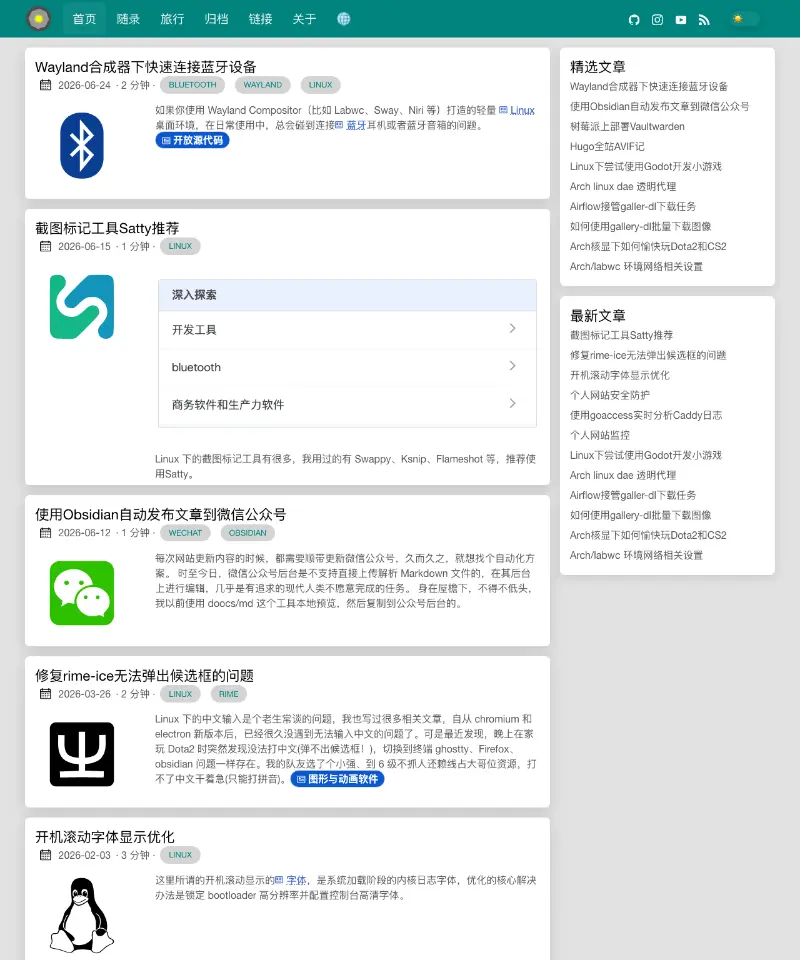Open latest 开机滚动字体显示优化
Image resolution: width=800 pixels, height=960 pixels.
click(619, 375)
